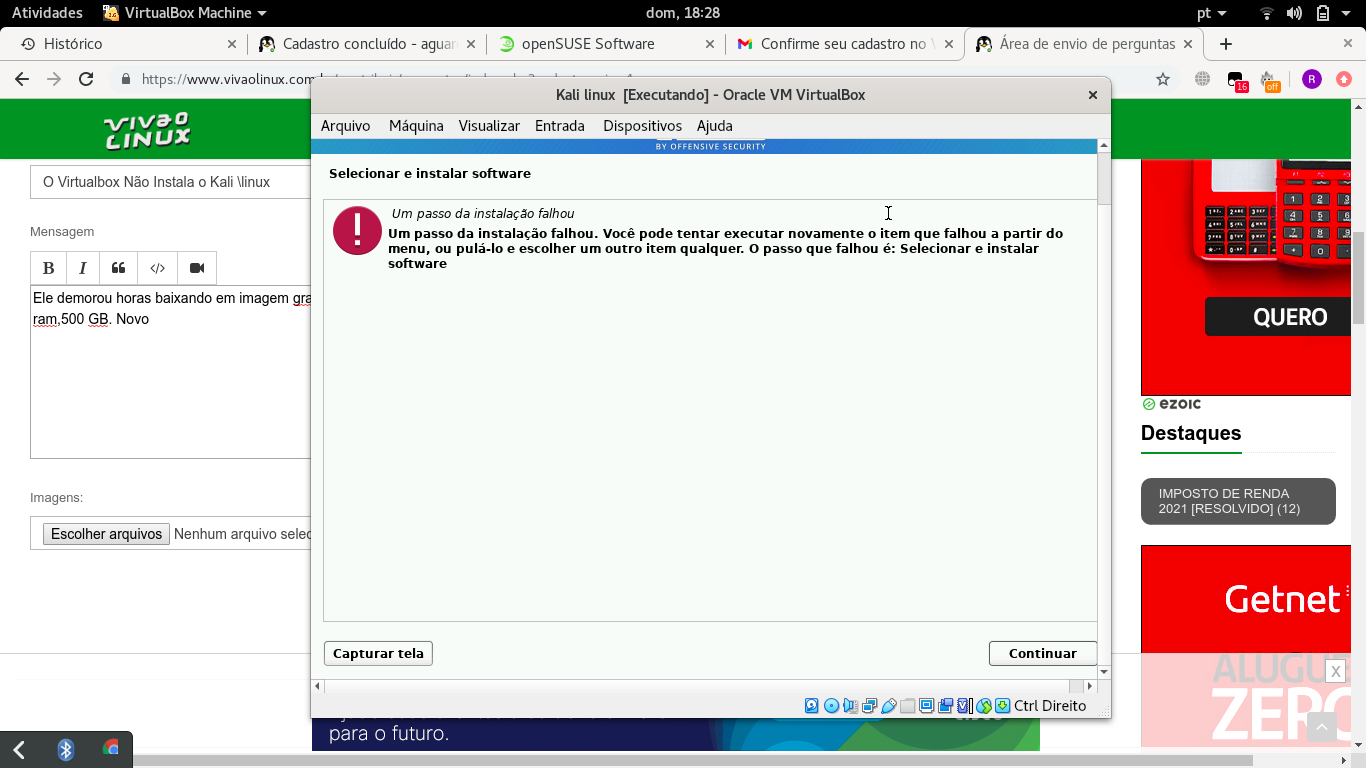The image size is (1366, 768).
Task: Click the pink update arrow icon in Chrome
Action: (x=1344, y=79)
